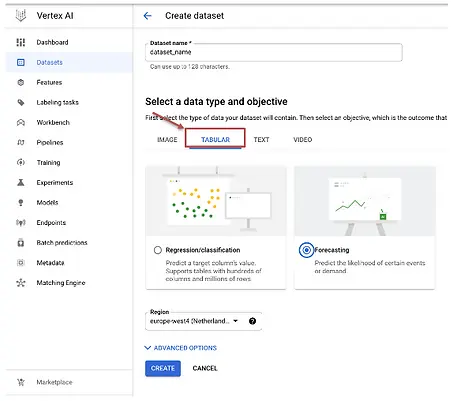Click the Forecasting chart illustration

click(x=365, y=200)
